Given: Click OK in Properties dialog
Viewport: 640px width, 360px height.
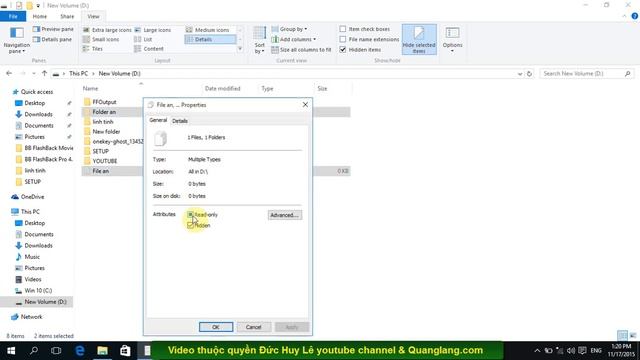Looking at the screenshot, I should [x=216, y=327].
